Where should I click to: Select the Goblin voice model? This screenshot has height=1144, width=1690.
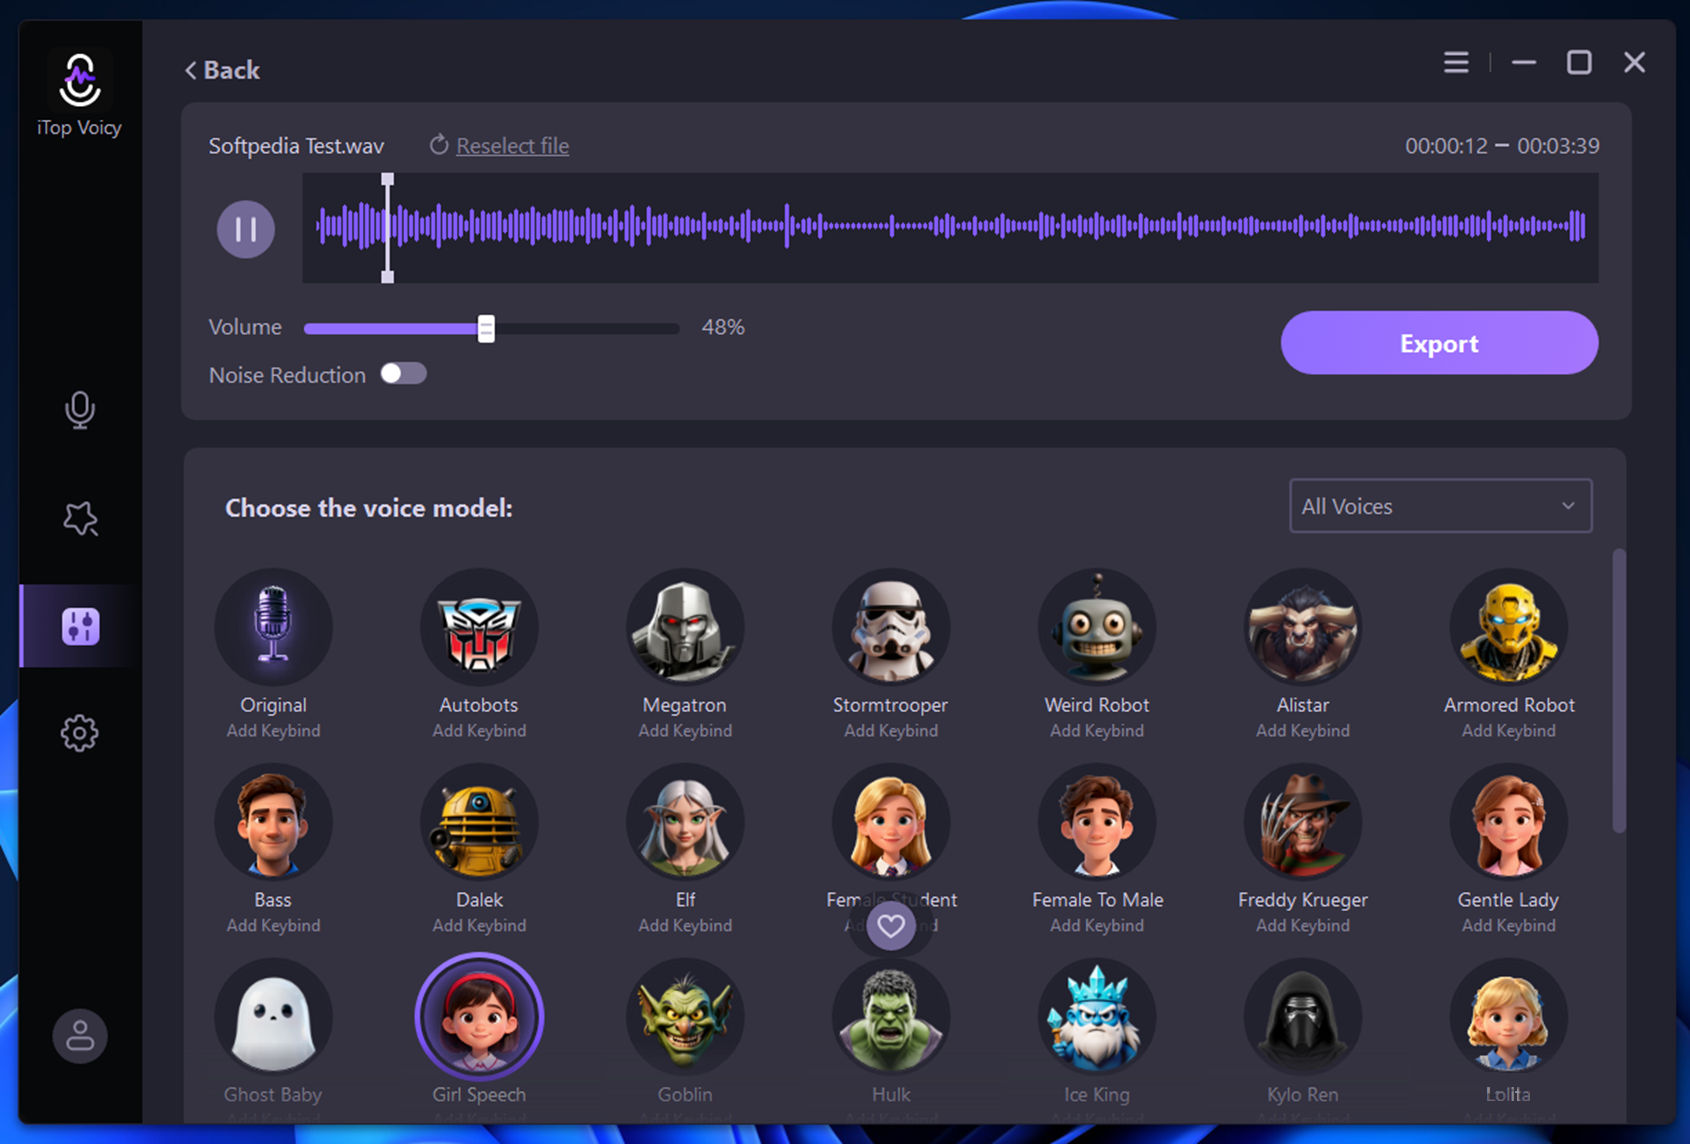[685, 1017]
